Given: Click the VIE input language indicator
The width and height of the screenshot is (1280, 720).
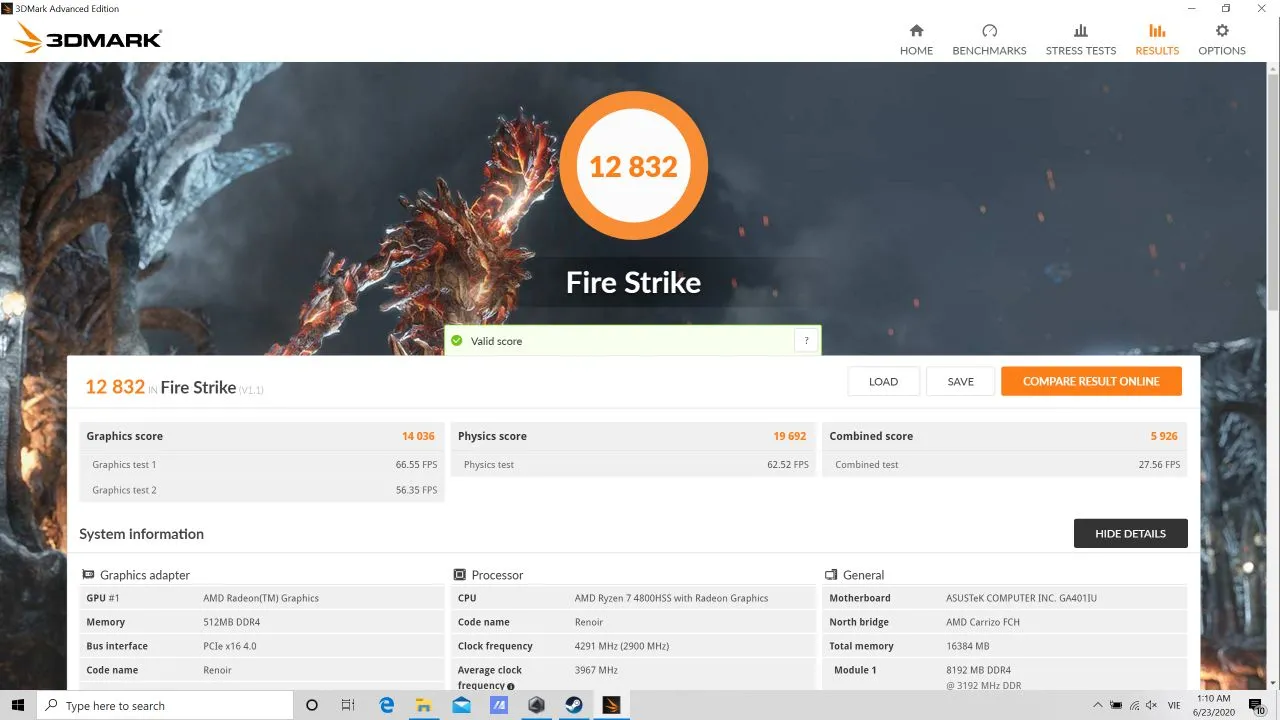Looking at the screenshot, I should [x=1175, y=705].
